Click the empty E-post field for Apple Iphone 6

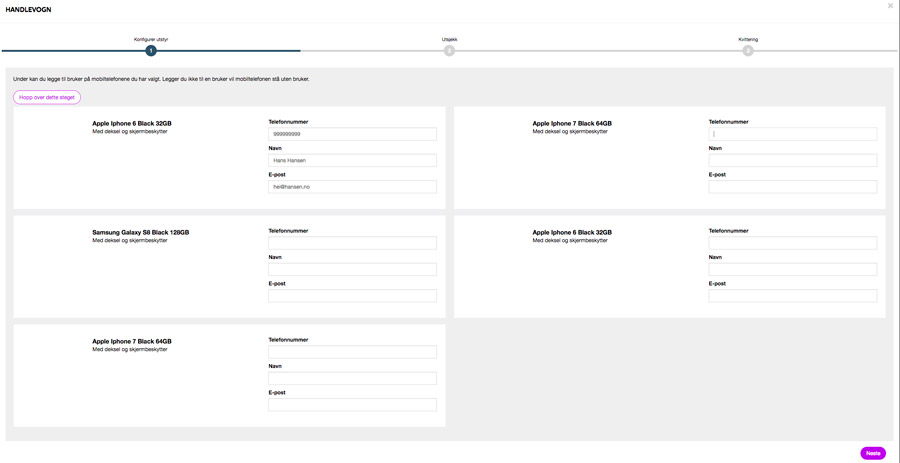tap(793, 296)
